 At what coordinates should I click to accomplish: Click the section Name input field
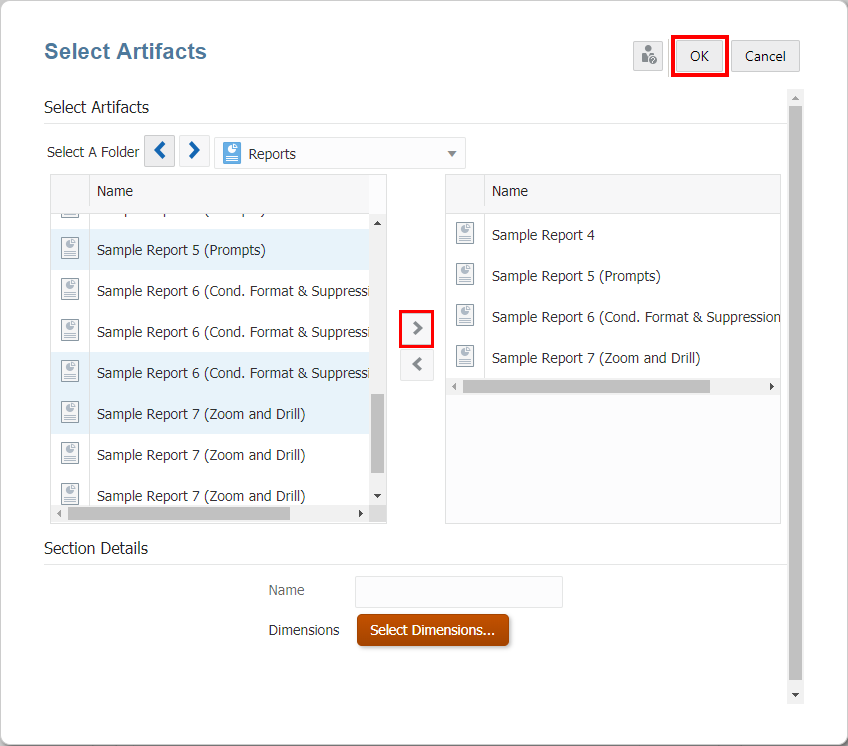click(x=458, y=591)
